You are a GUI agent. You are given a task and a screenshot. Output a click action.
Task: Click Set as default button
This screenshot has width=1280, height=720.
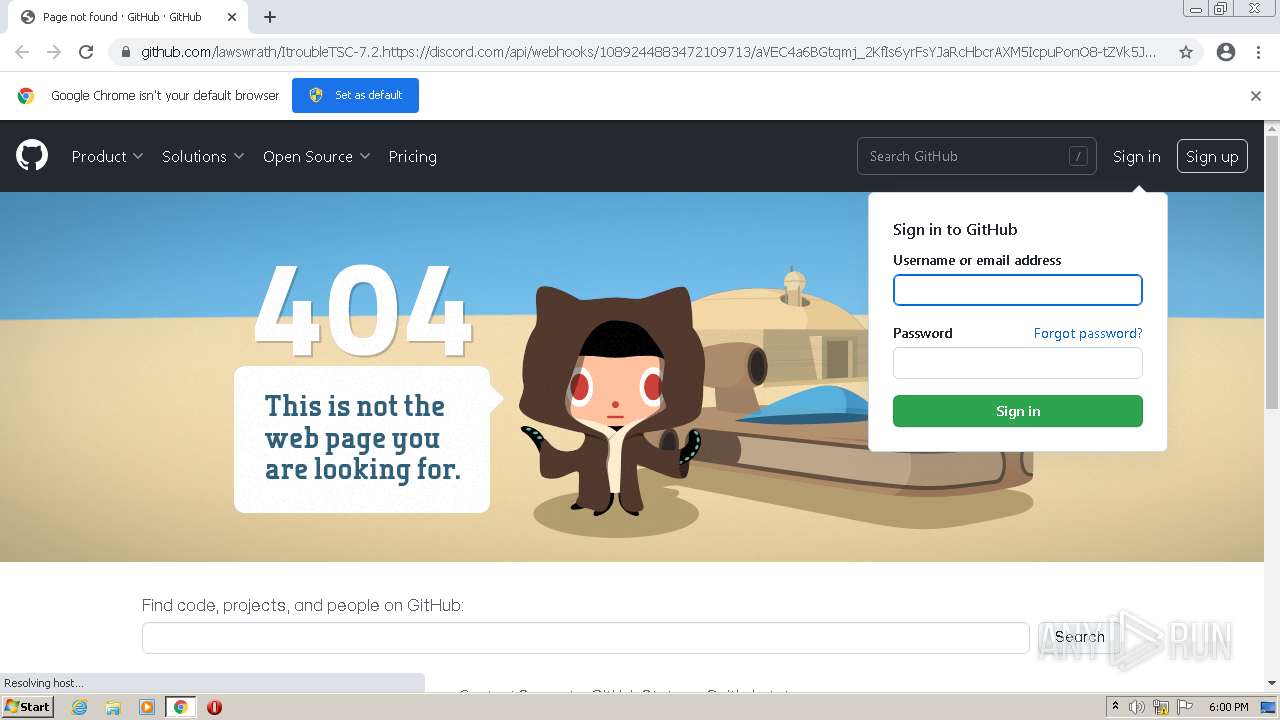(x=355, y=96)
